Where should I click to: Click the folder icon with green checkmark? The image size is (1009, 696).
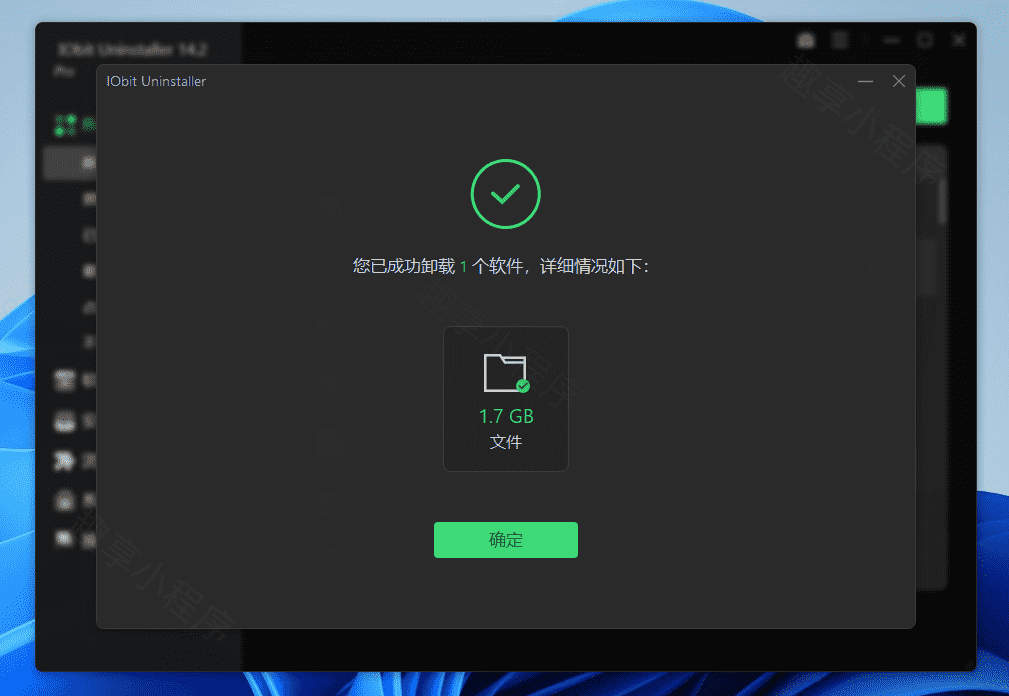pyautogui.click(x=506, y=373)
